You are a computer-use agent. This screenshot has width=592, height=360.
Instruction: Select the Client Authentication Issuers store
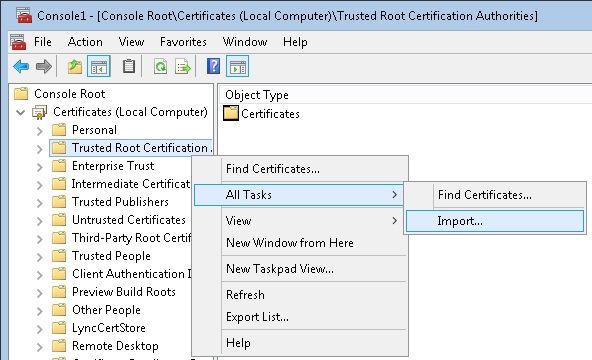click(x=131, y=274)
